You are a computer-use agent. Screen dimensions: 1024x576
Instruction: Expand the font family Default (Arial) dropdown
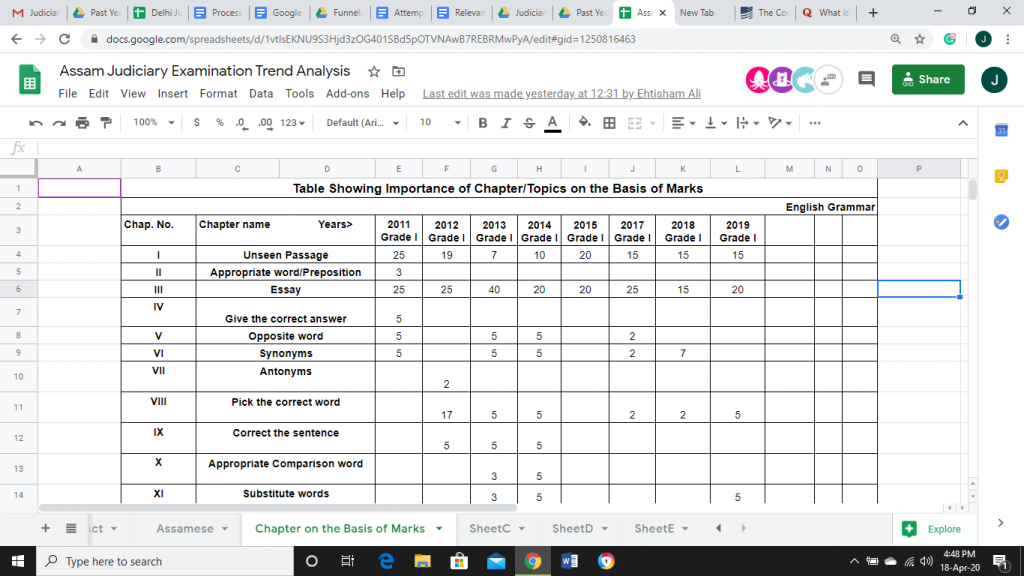pos(362,123)
